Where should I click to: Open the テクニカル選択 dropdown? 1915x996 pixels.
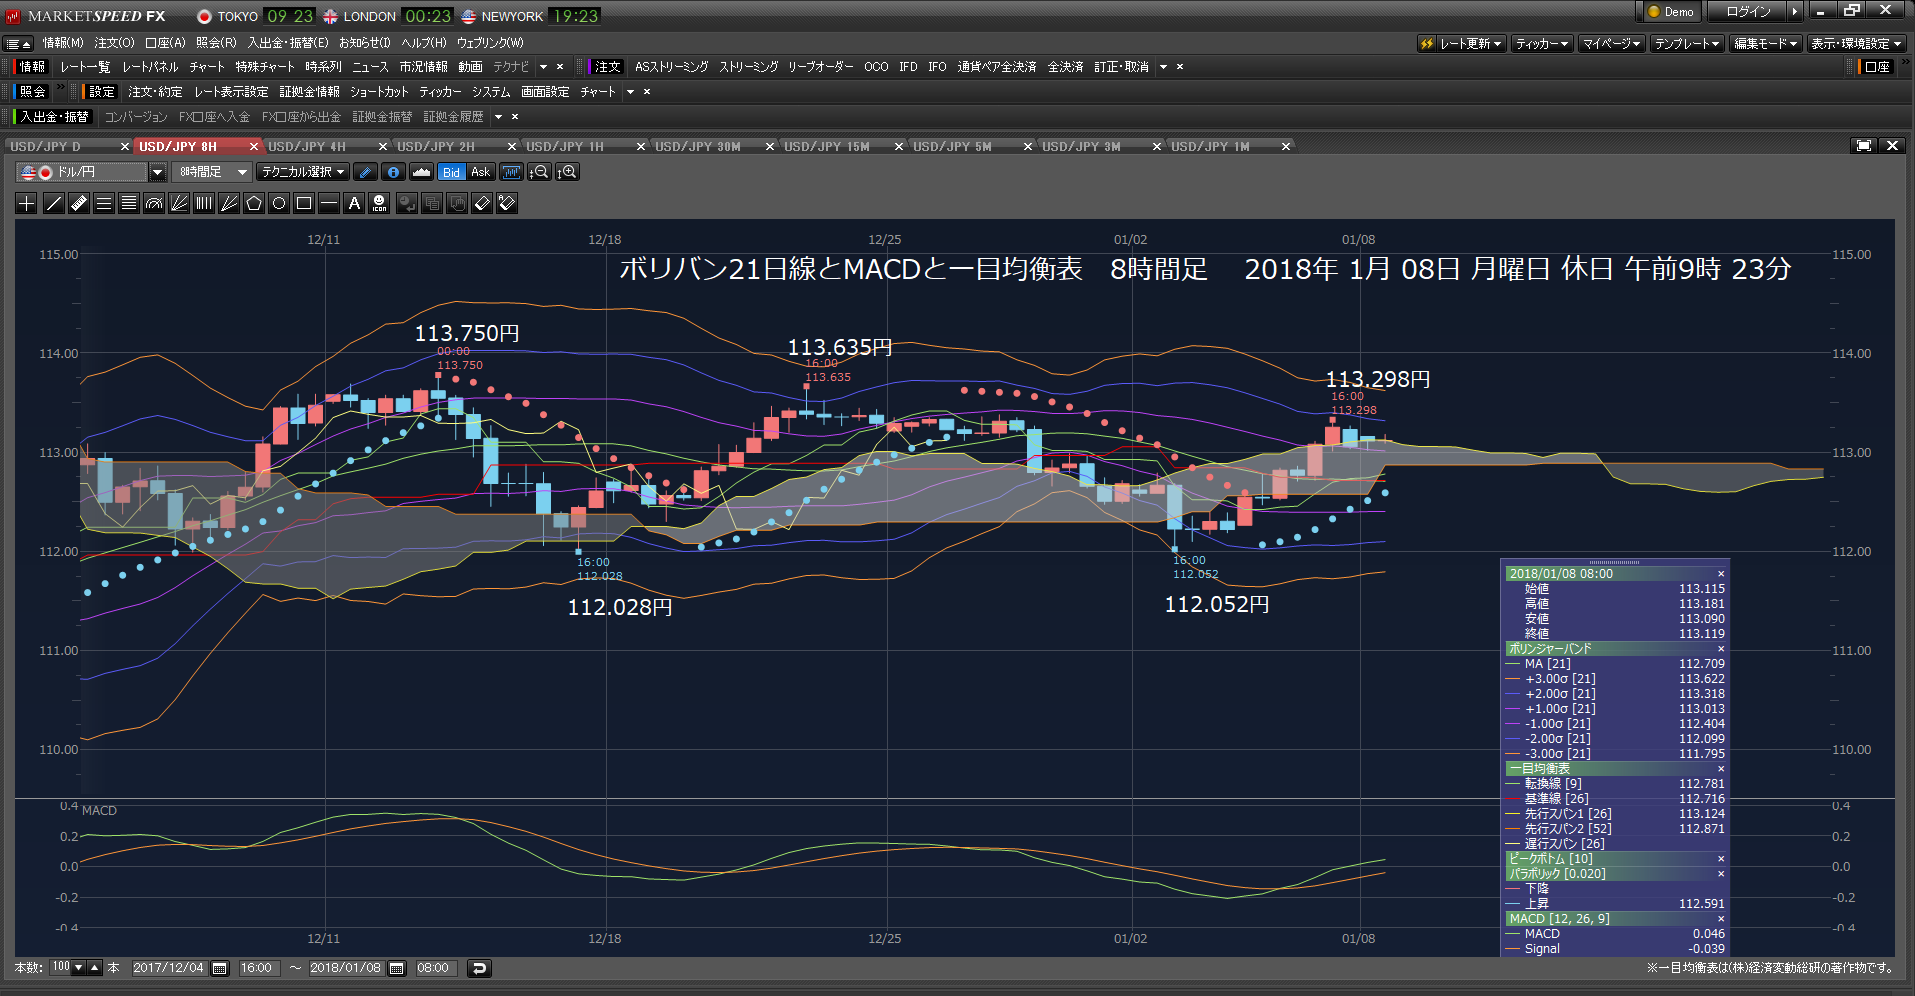tap(302, 172)
